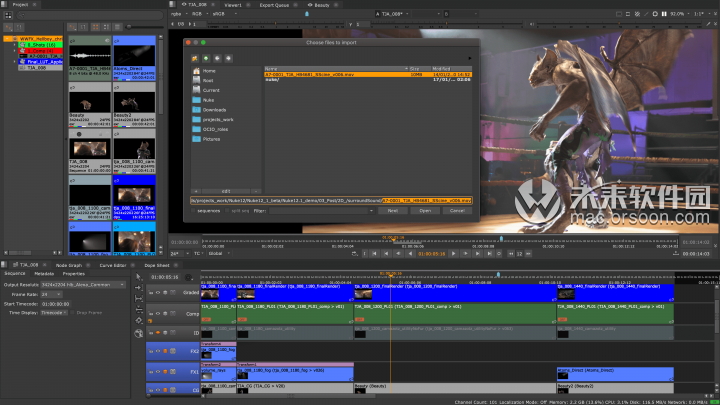Sort the file list by Modified column

(x=450, y=69)
